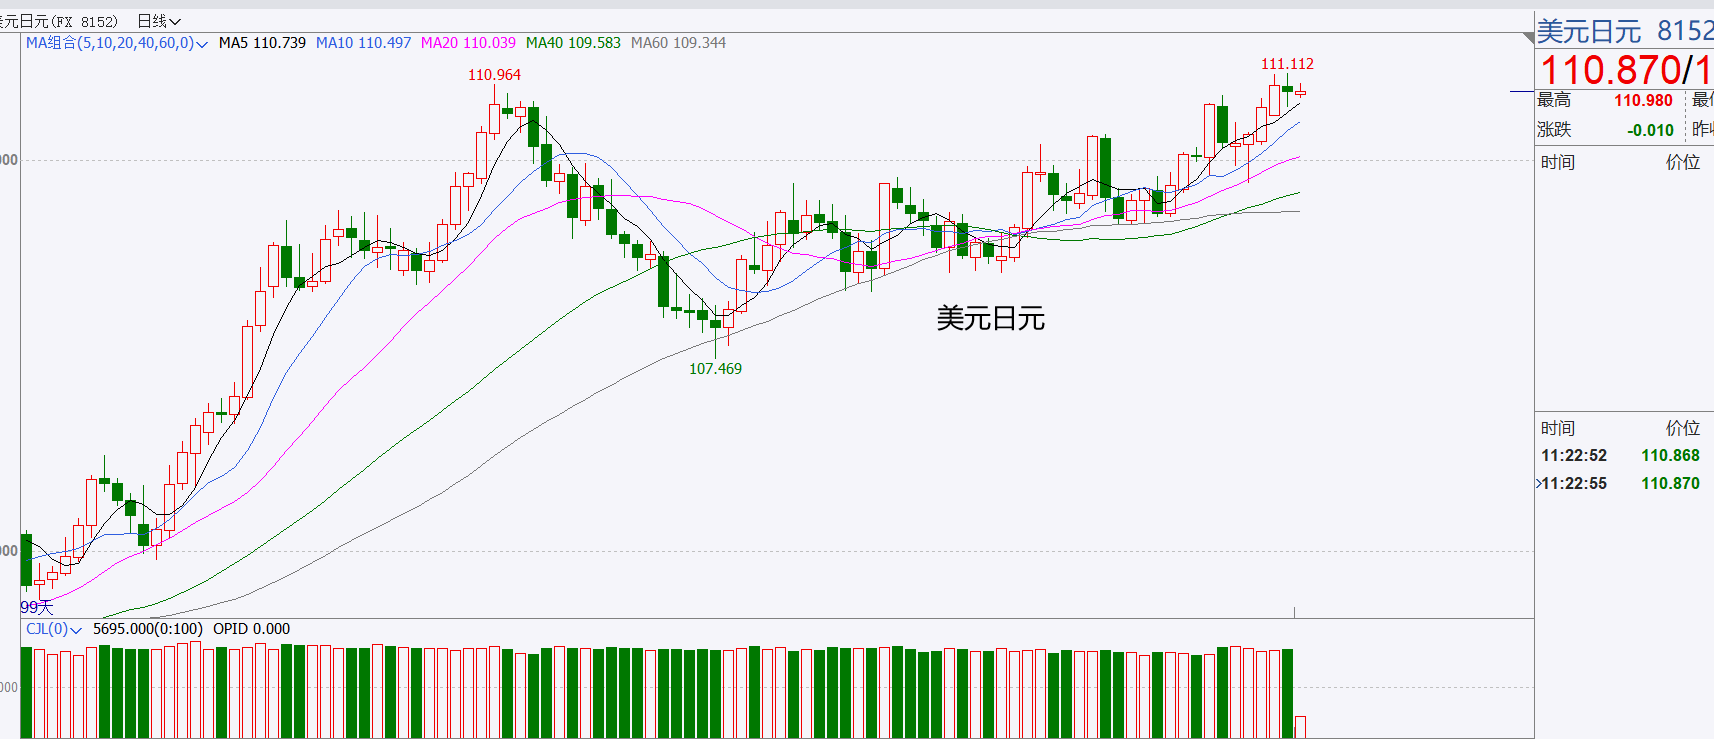Click the MA10 110.497 label
This screenshot has width=1714, height=739.
pyautogui.click(x=363, y=43)
